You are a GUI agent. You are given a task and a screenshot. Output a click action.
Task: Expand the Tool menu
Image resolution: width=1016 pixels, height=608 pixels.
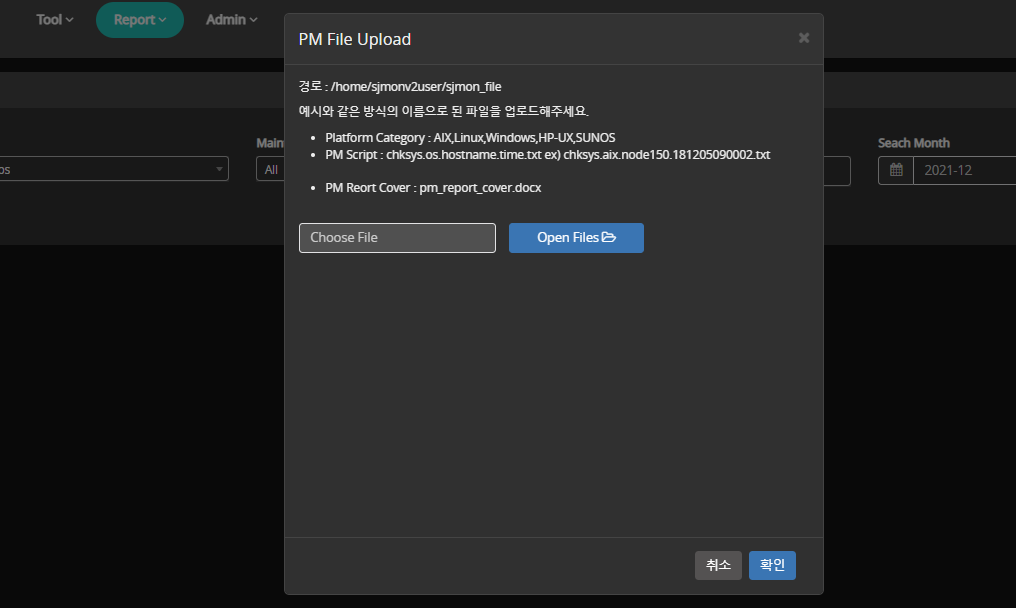[55, 20]
